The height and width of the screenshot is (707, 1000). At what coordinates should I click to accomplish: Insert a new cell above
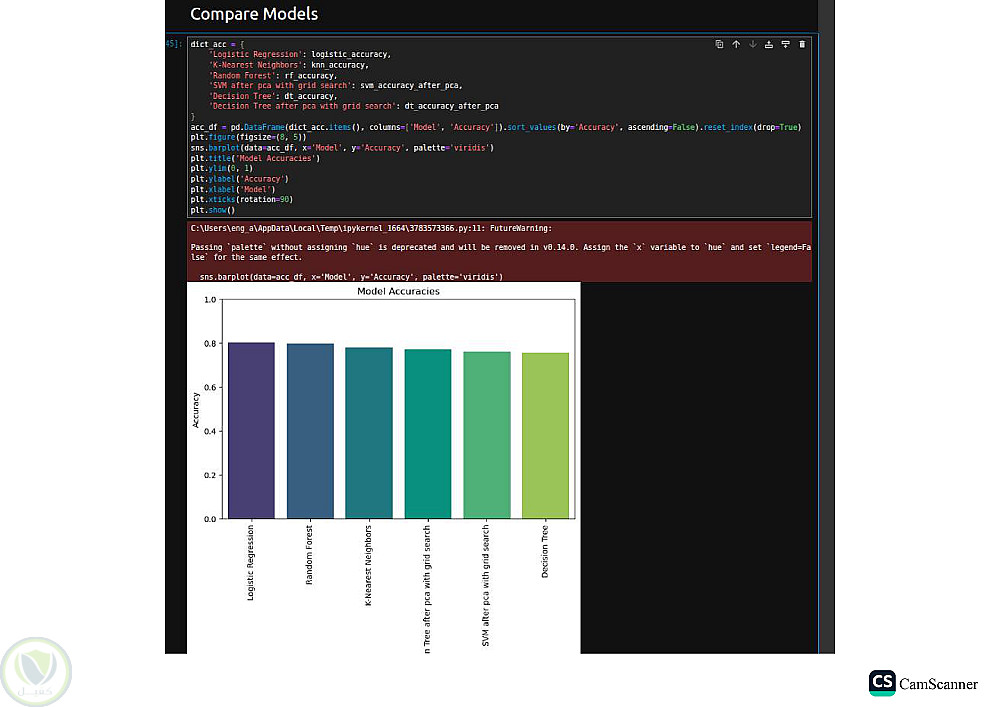click(x=769, y=44)
